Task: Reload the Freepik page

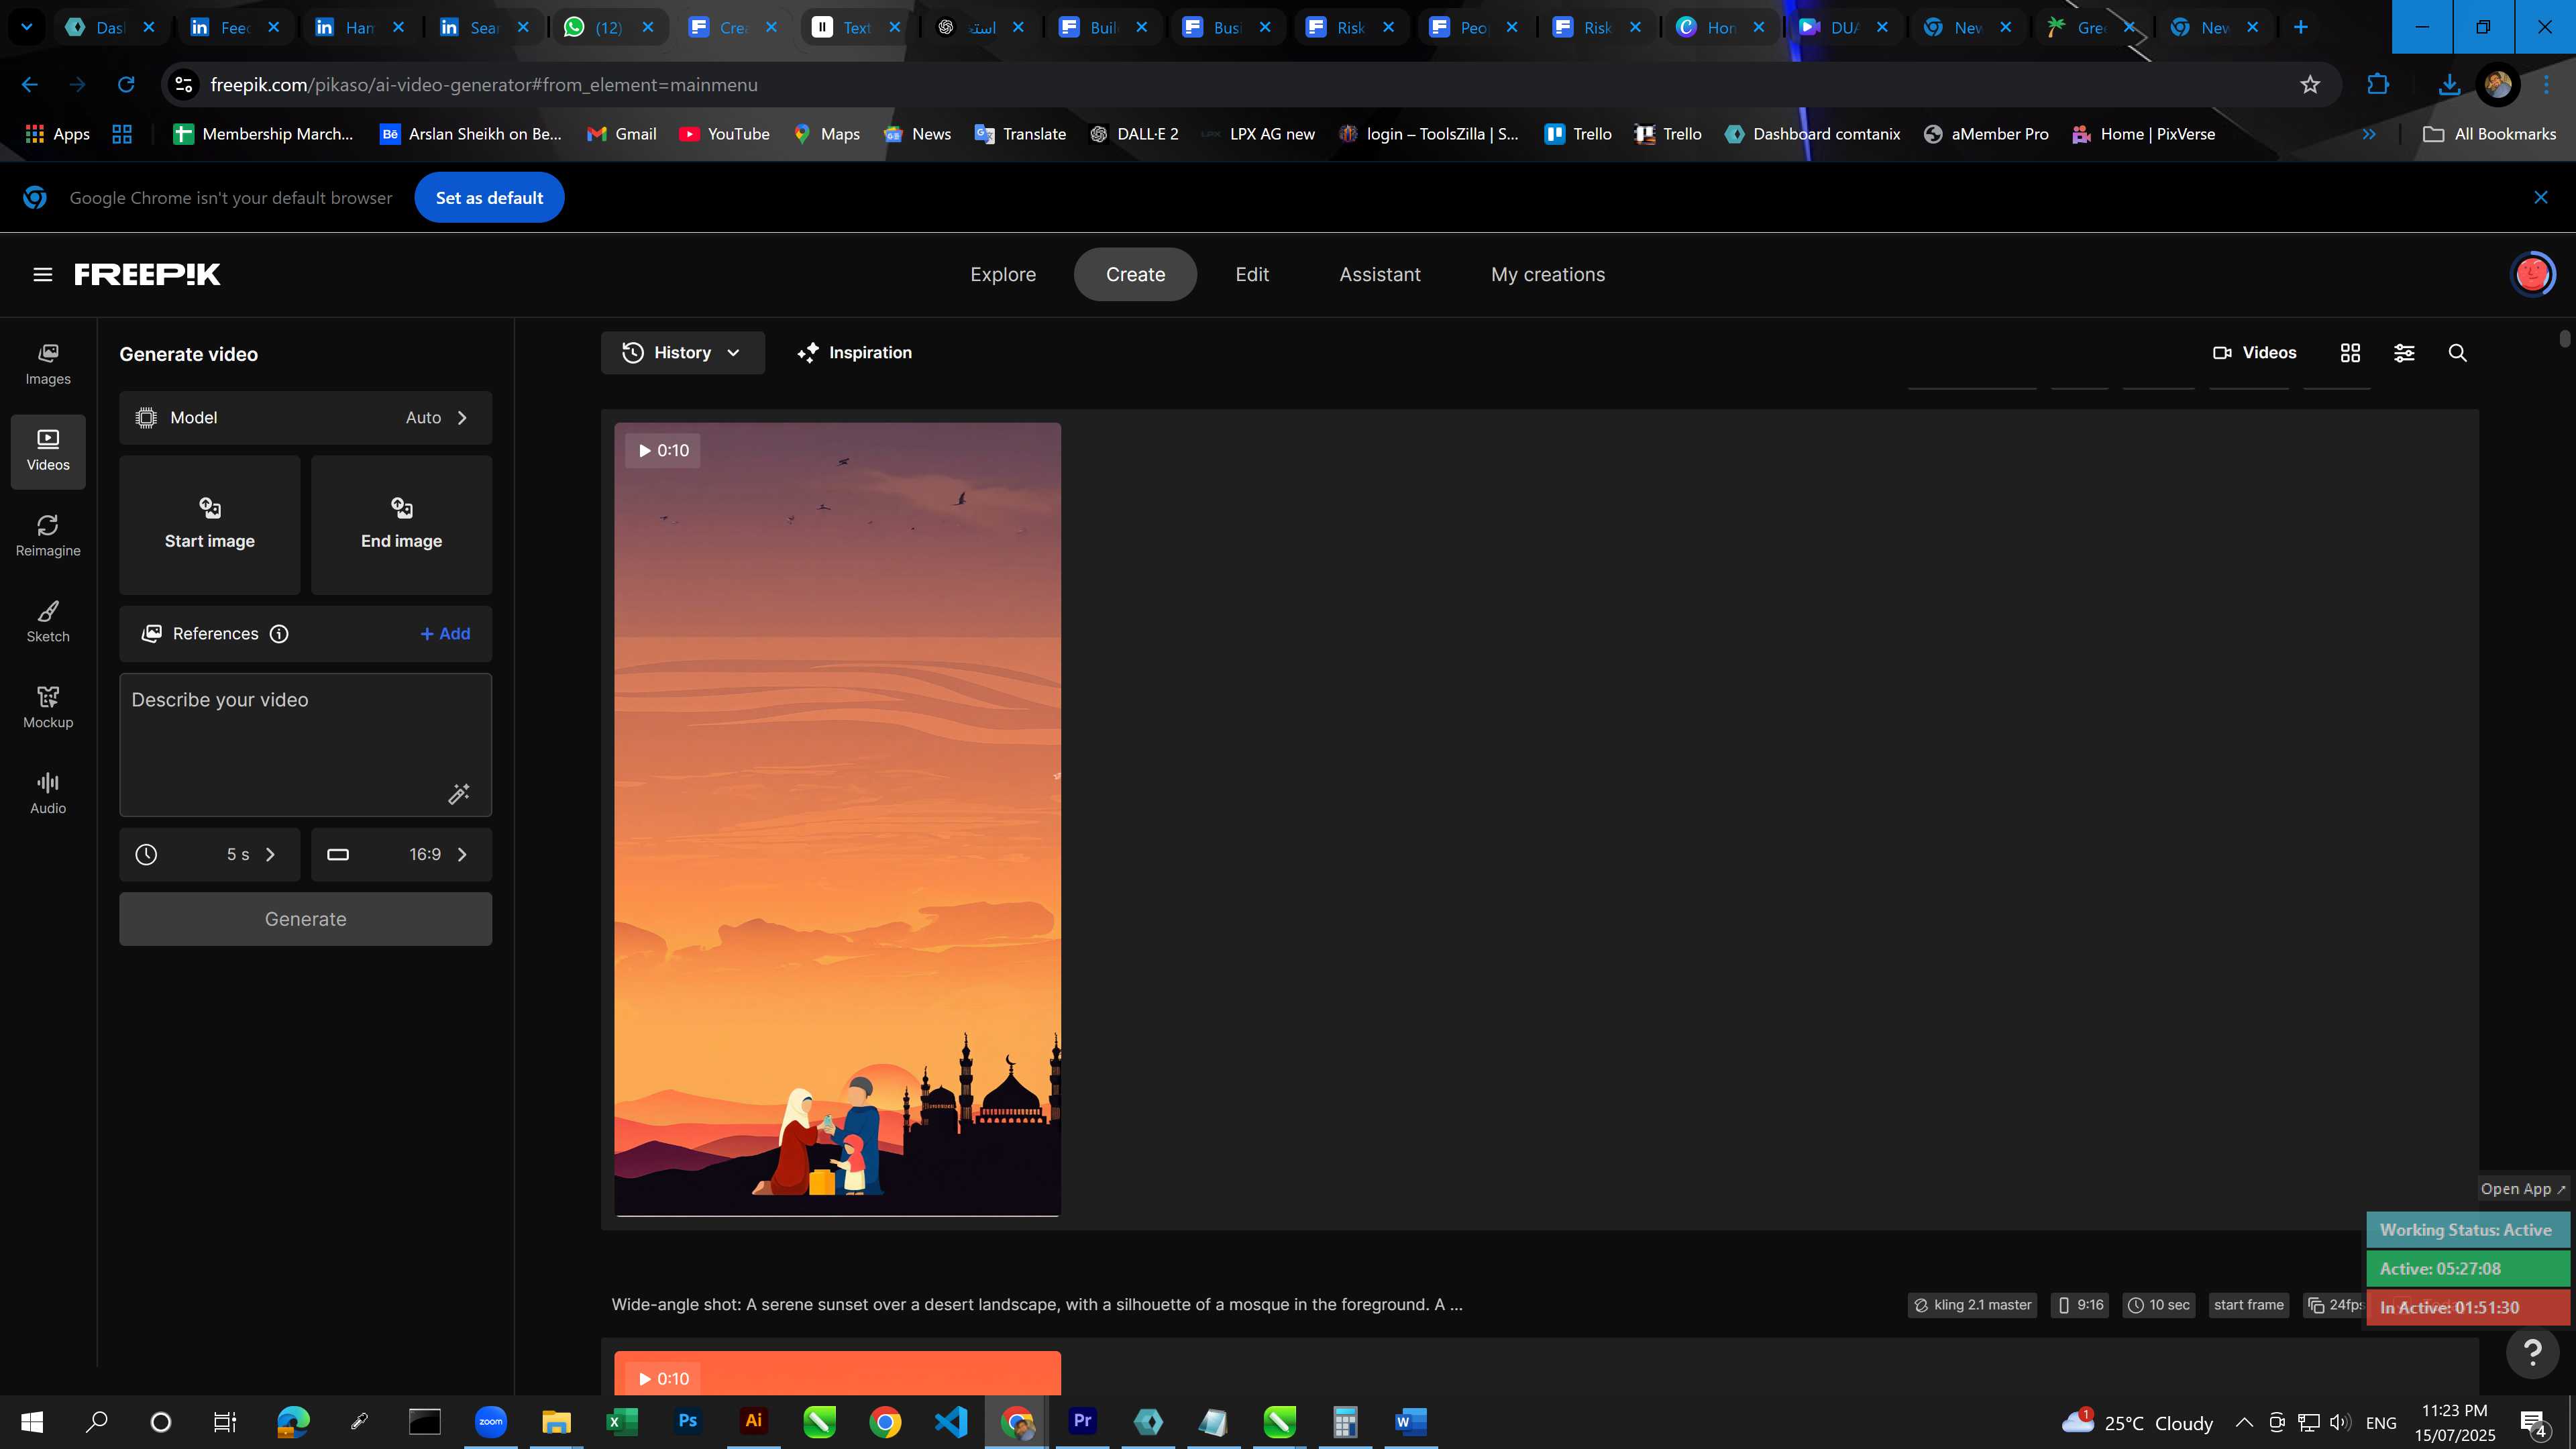Action: (126, 85)
